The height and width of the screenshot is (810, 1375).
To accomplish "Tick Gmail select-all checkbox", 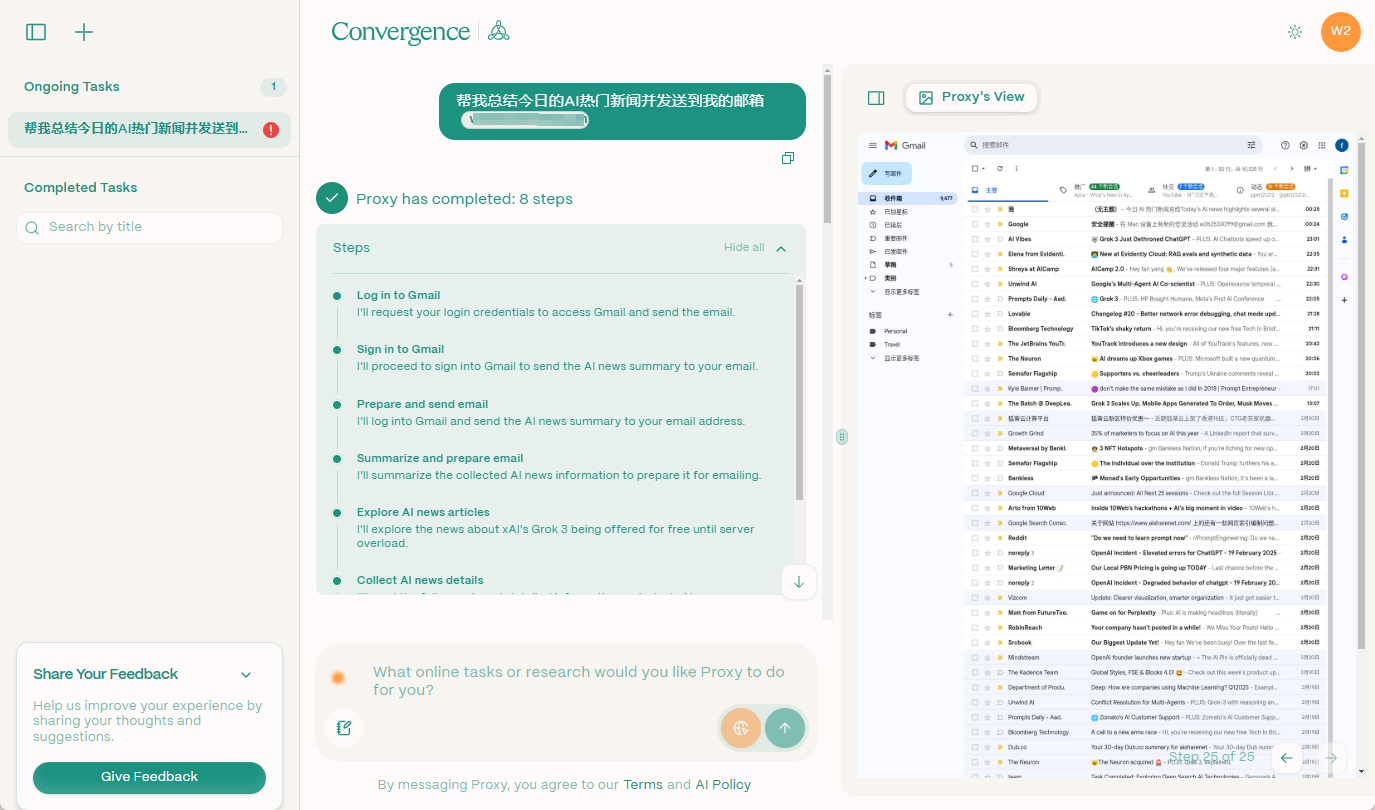I will [x=974, y=168].
